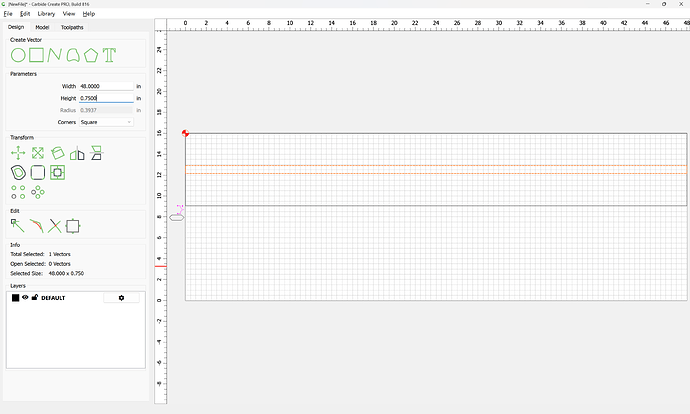
Task: Click the horizontal mirror flip icon
Action: pos(77,153)
